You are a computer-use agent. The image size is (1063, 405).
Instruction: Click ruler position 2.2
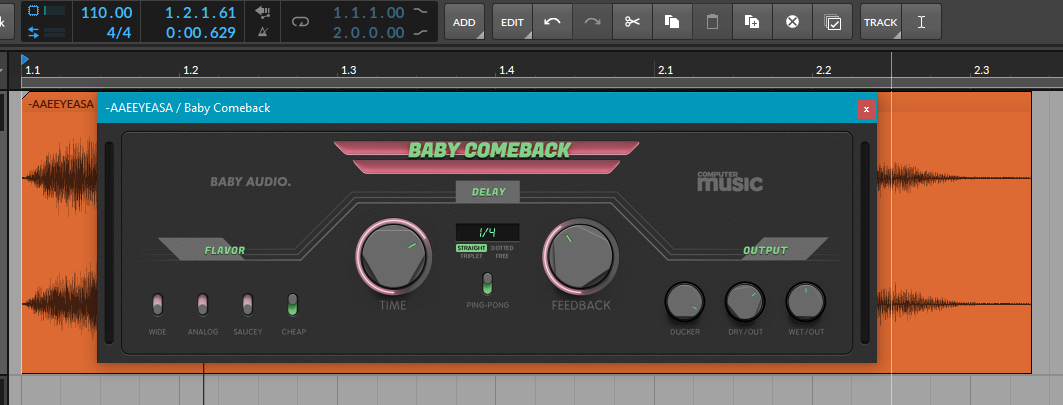tap(824, 70)
